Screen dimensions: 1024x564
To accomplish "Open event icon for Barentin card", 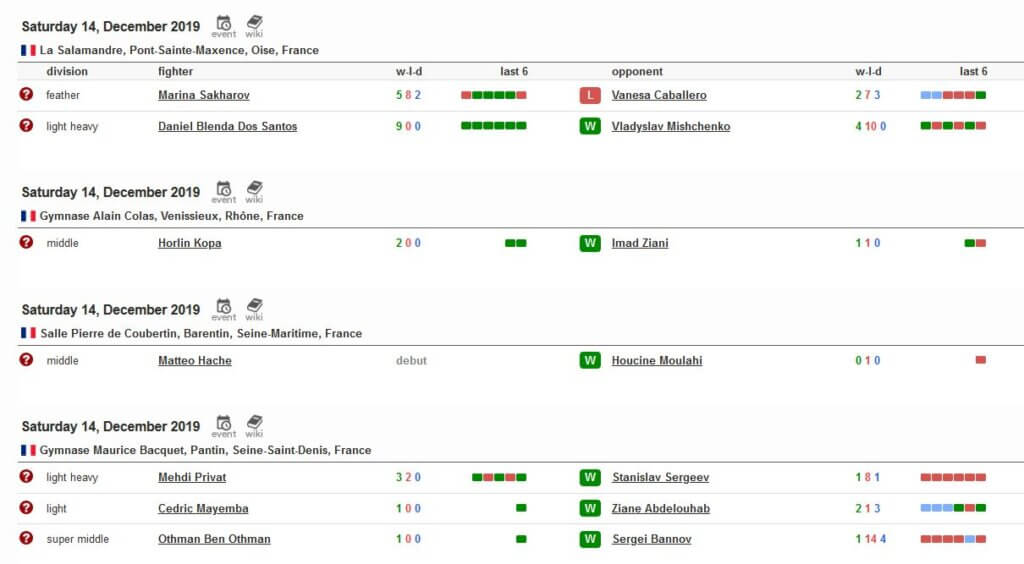I will [x=224, y=308].
